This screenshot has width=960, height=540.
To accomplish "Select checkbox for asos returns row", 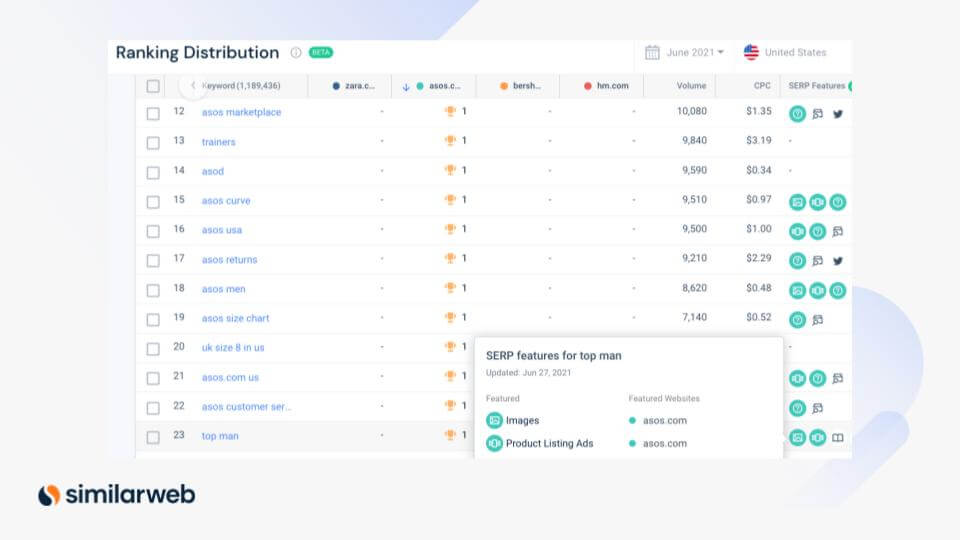I will coord(153,261).
